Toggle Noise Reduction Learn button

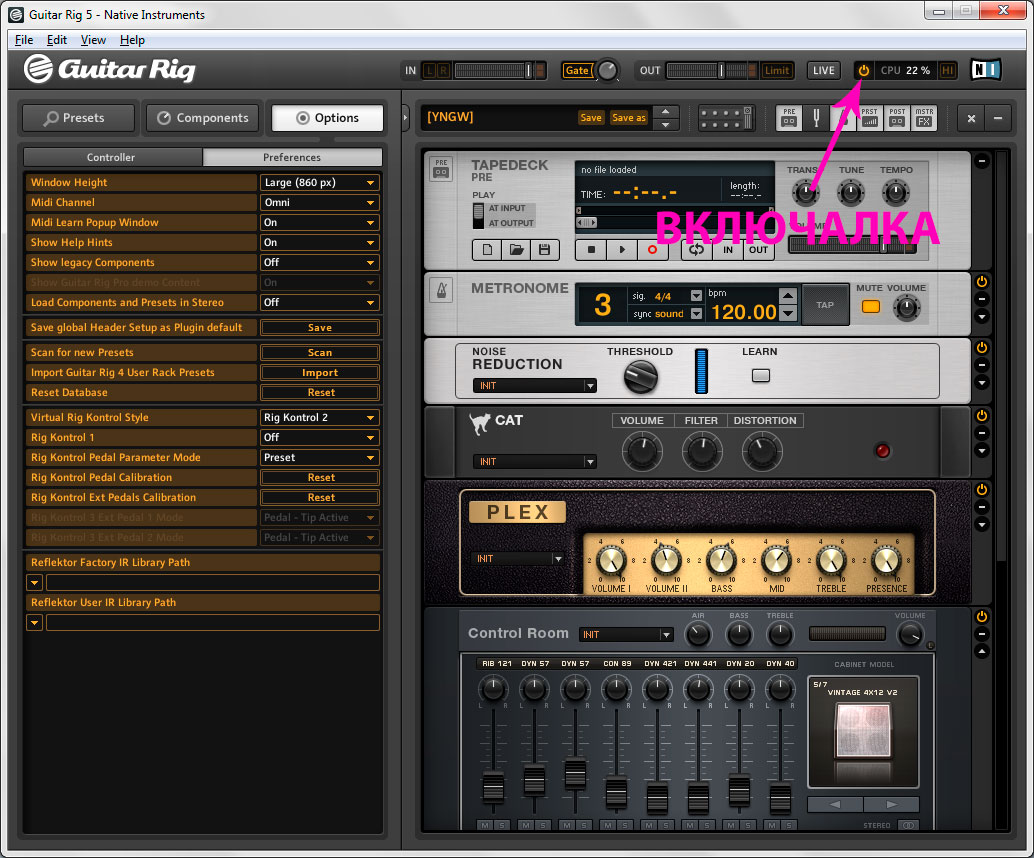click(x=761, y=376)
